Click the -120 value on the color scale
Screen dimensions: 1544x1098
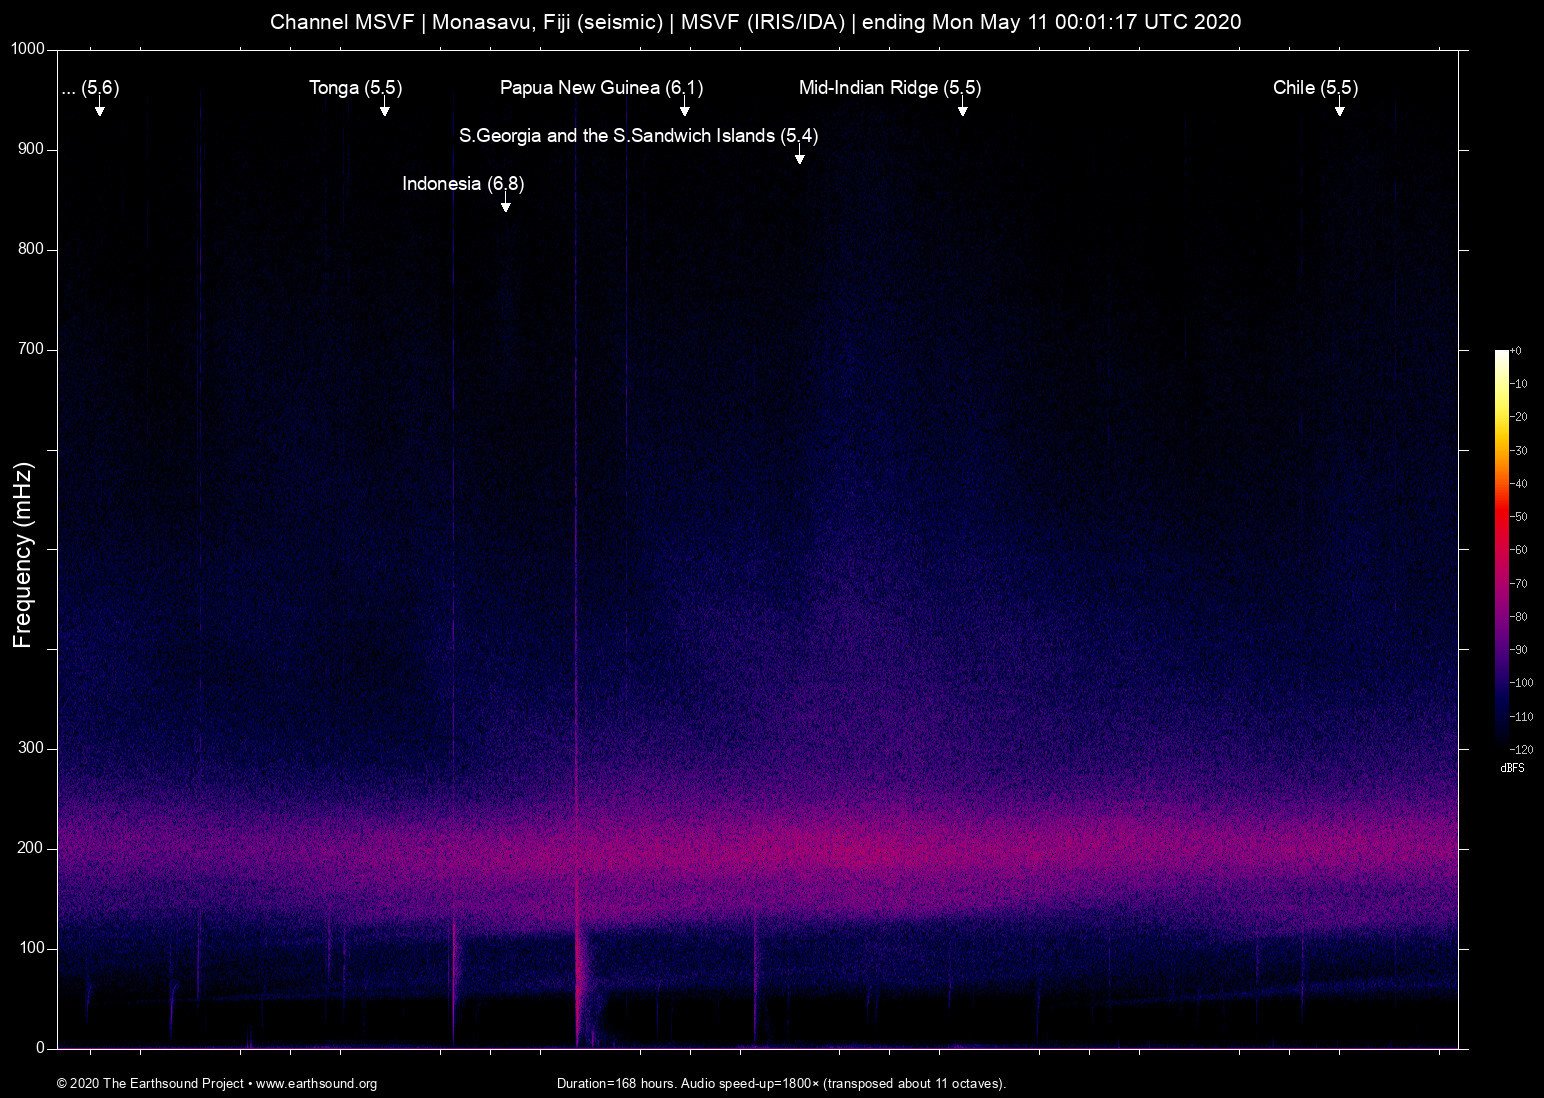point(1521,750)
